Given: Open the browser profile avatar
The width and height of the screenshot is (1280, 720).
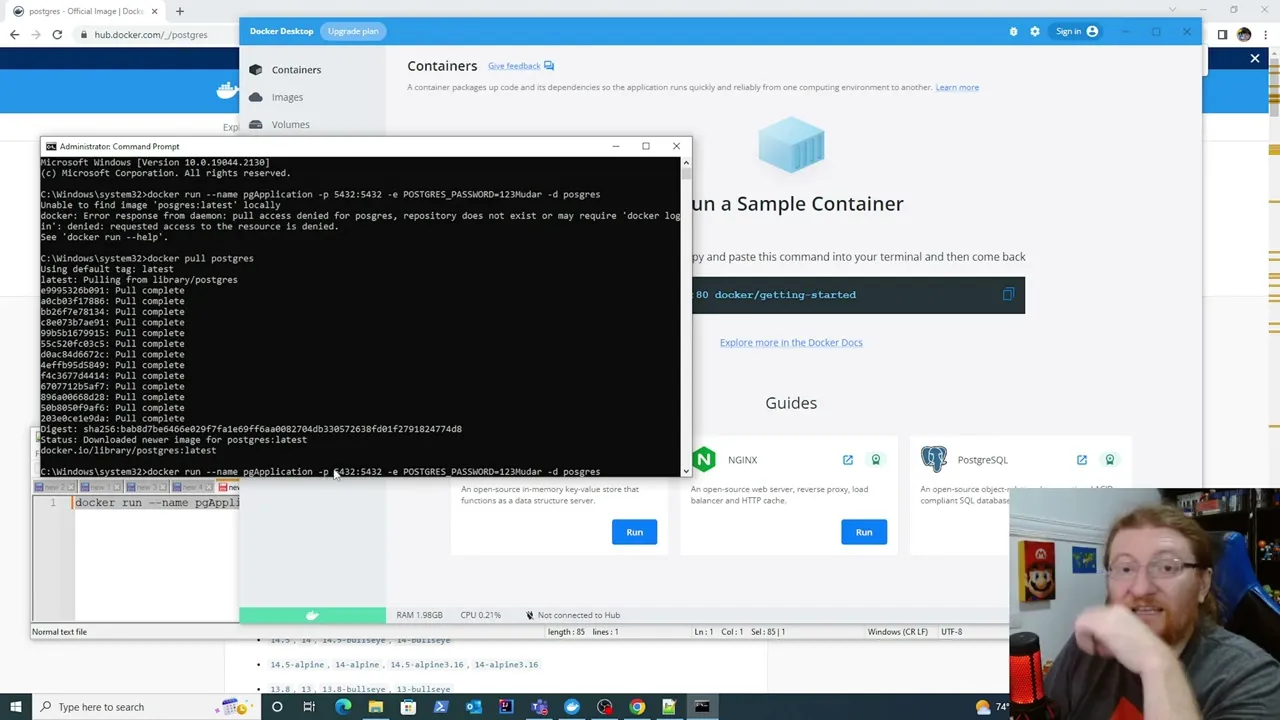Looking at the screenshot, I should [x=1244, y=35].
